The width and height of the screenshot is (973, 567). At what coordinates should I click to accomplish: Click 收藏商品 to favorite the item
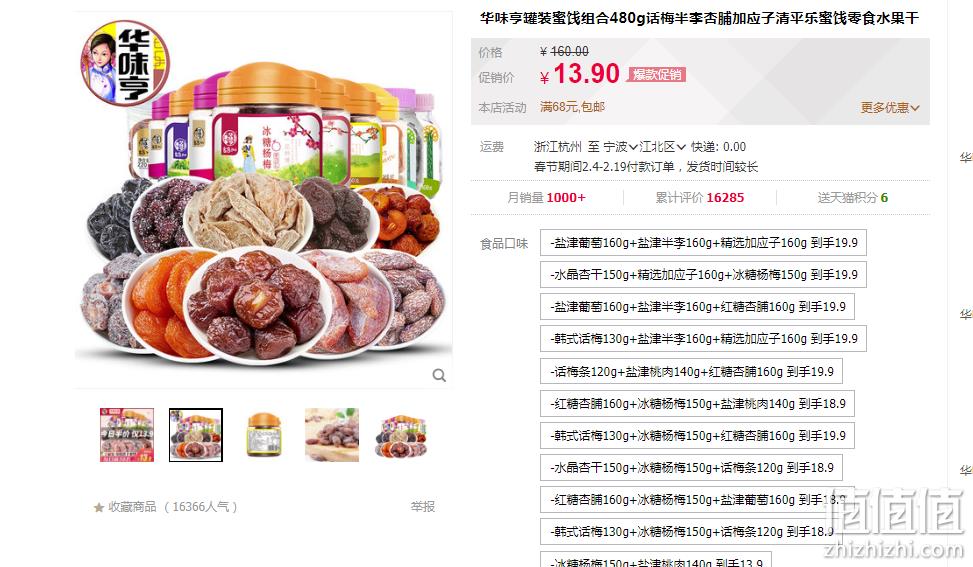pyautogui.click(x=132, y=507)
